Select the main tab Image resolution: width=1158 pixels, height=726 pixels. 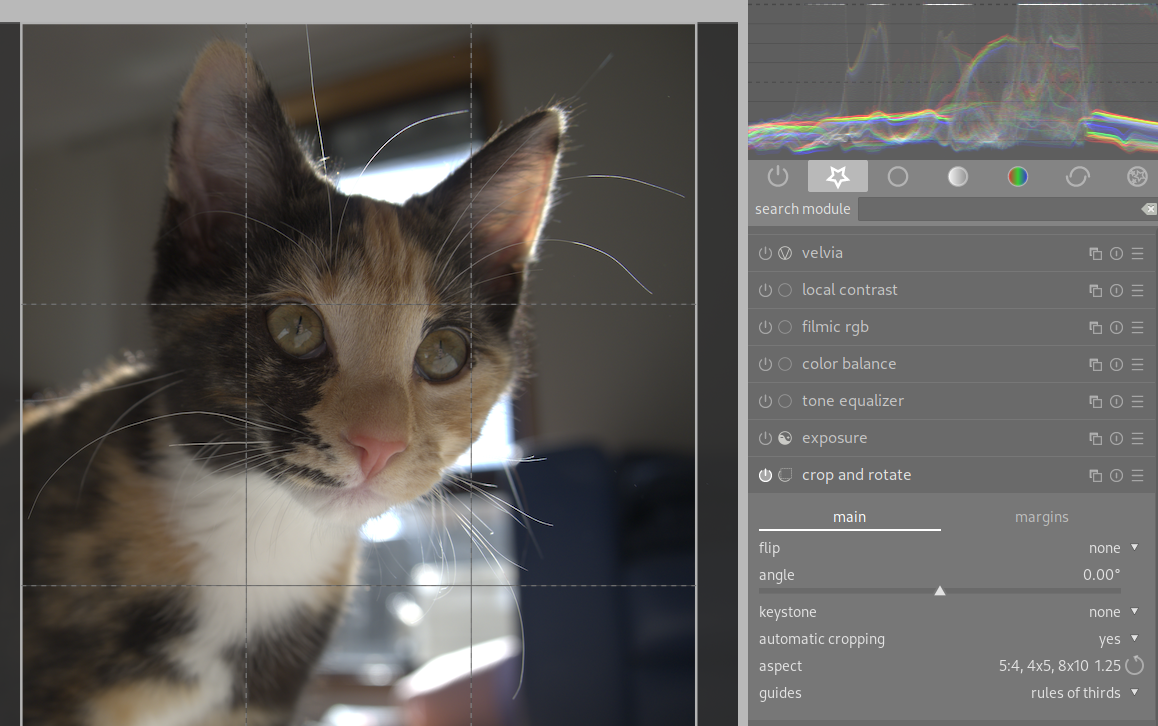click(849, 517)
